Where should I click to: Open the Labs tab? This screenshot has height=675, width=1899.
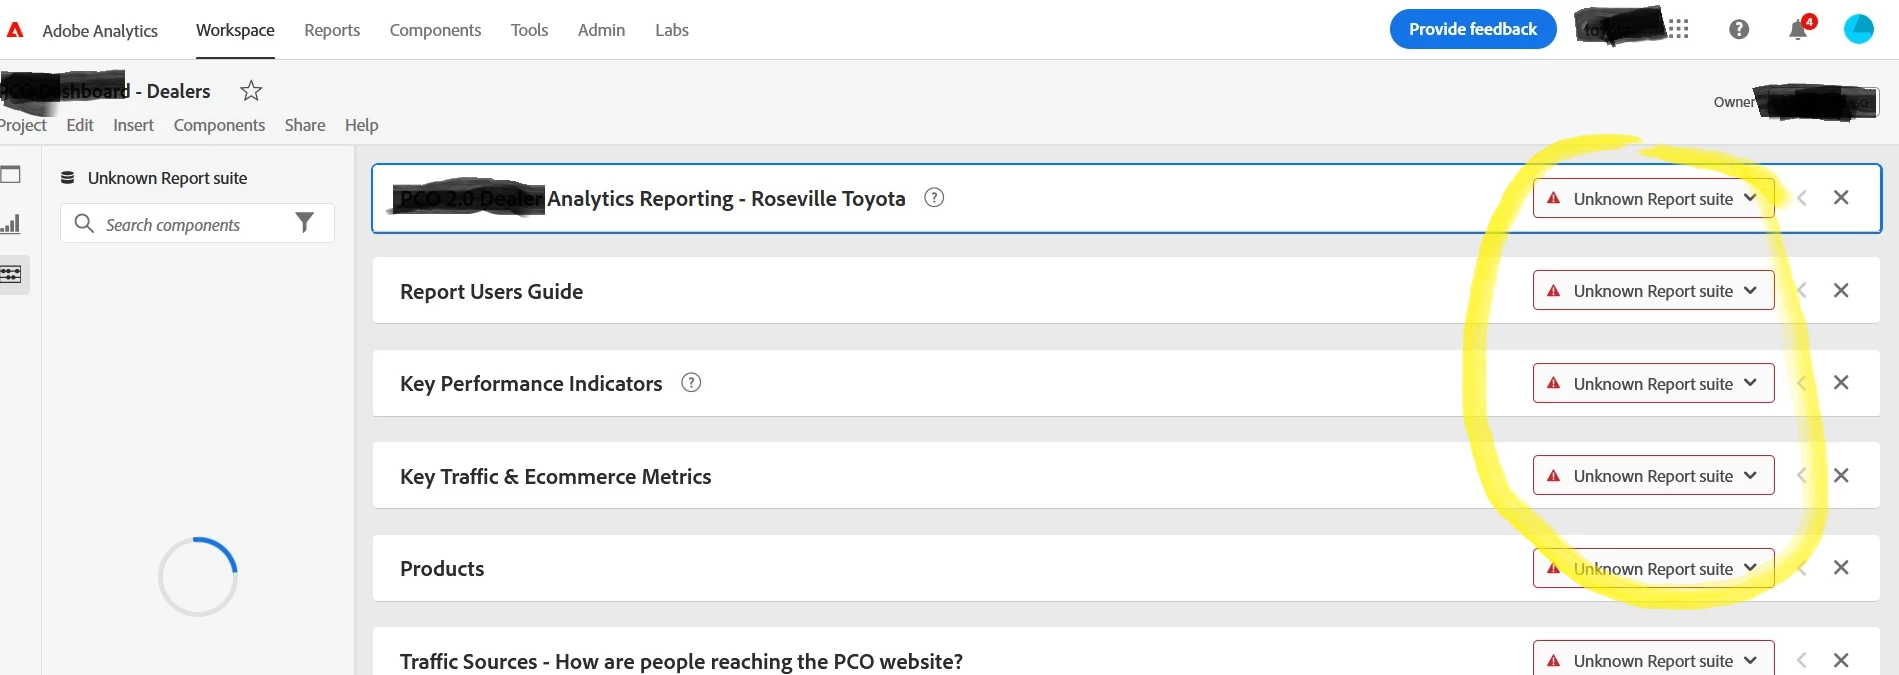(672, 30)
